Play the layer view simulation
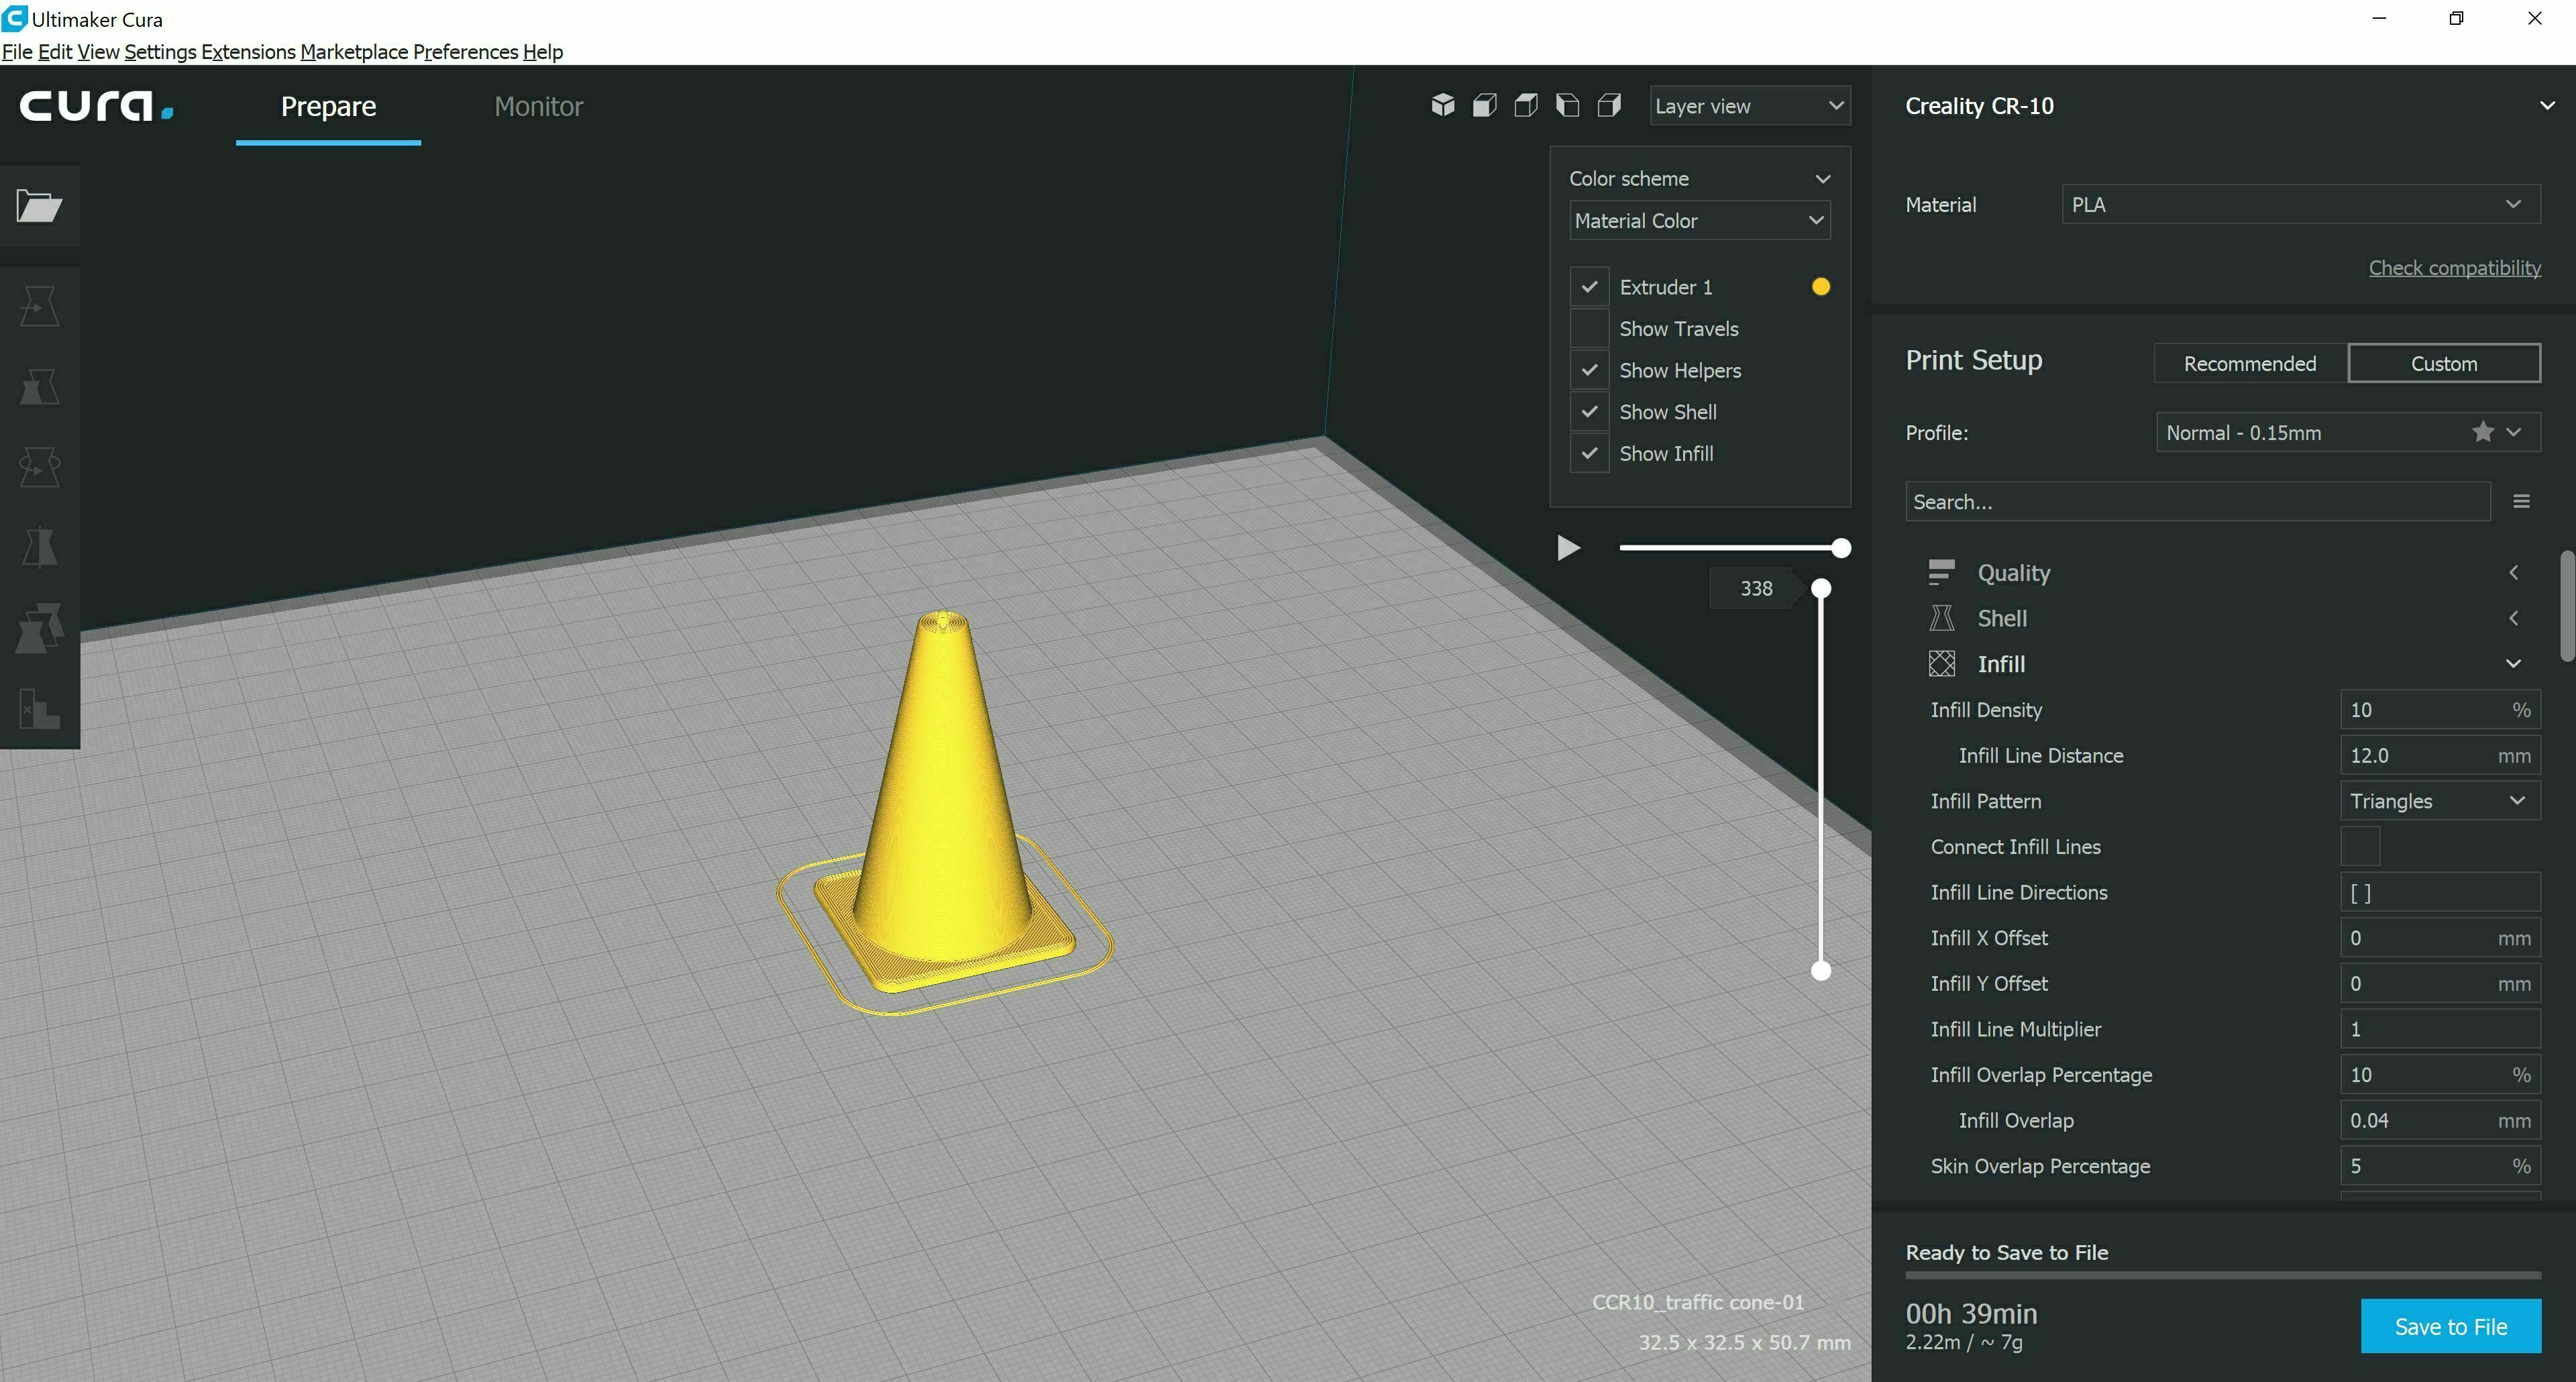 [1567, 548]
